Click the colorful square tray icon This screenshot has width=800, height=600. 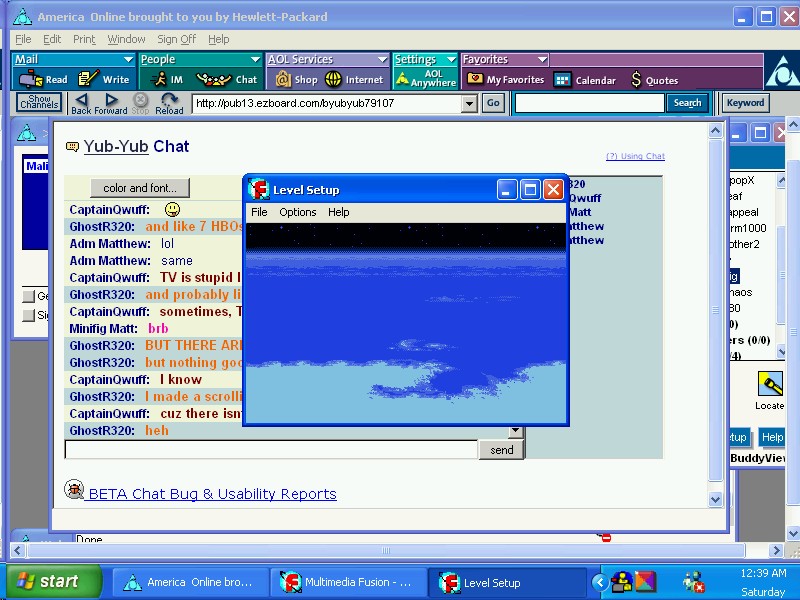pos(644,582)
